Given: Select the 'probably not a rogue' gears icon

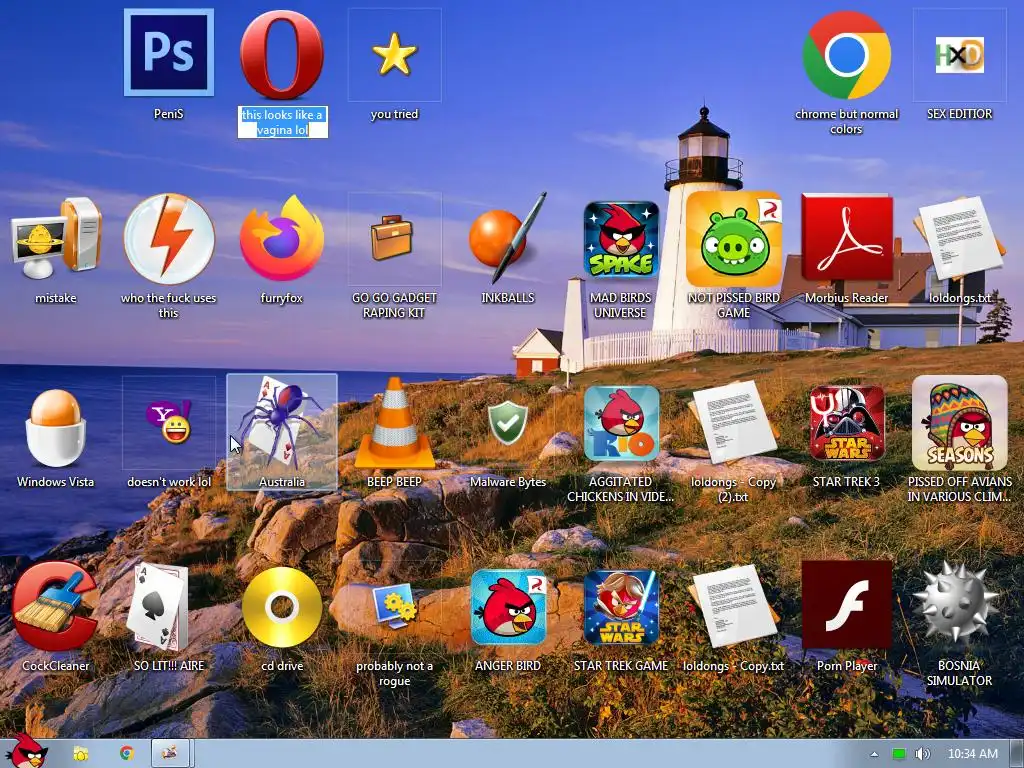Looking at the screenshot, I should pyautogui.click(x=394, y=606).
